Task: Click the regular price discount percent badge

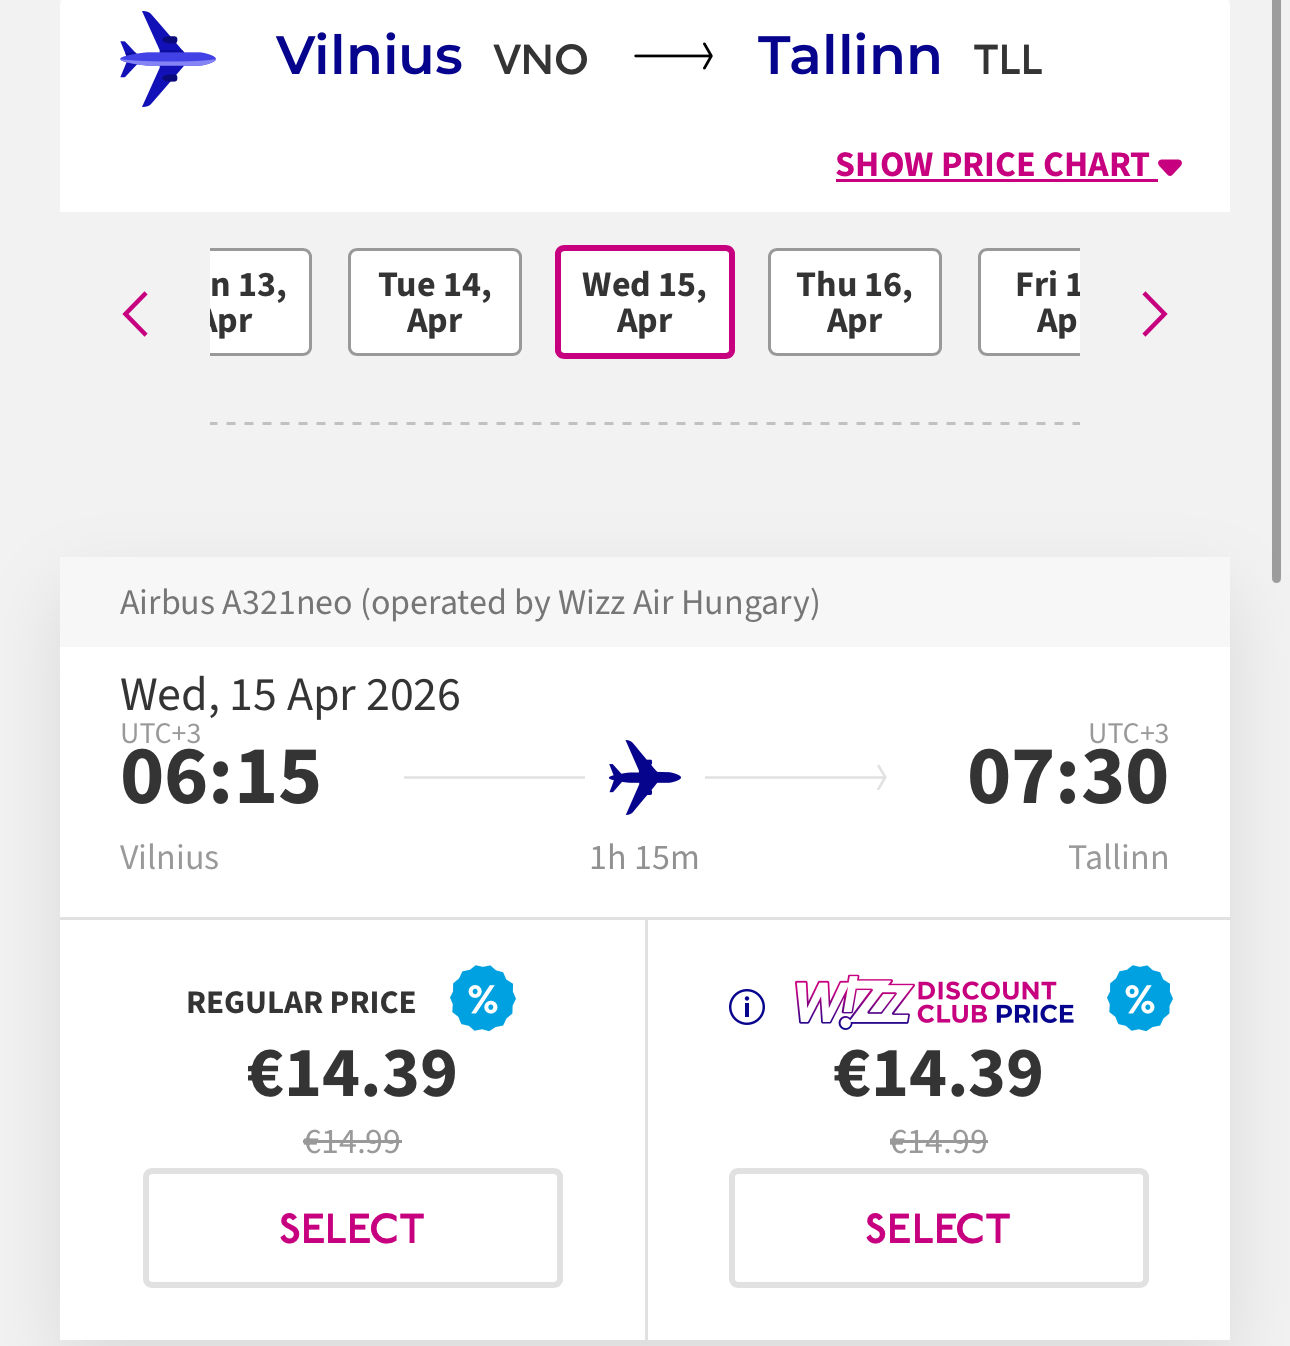Action: point(483,998)
